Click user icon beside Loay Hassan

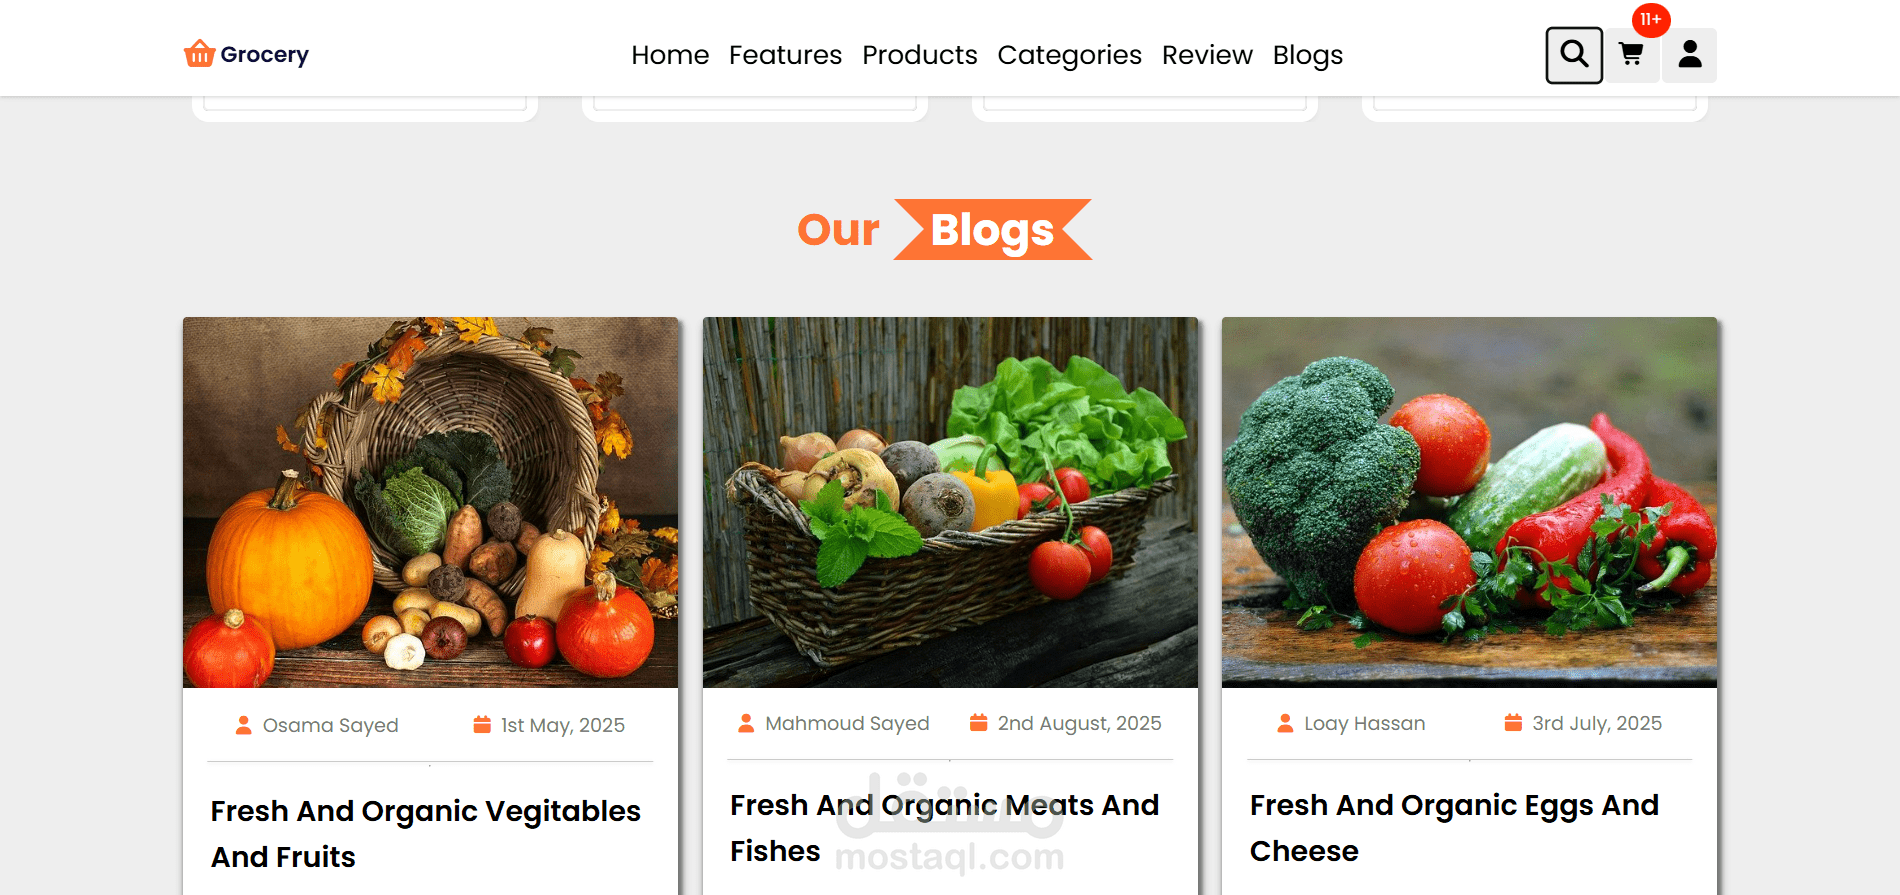tap(1285, 723)
